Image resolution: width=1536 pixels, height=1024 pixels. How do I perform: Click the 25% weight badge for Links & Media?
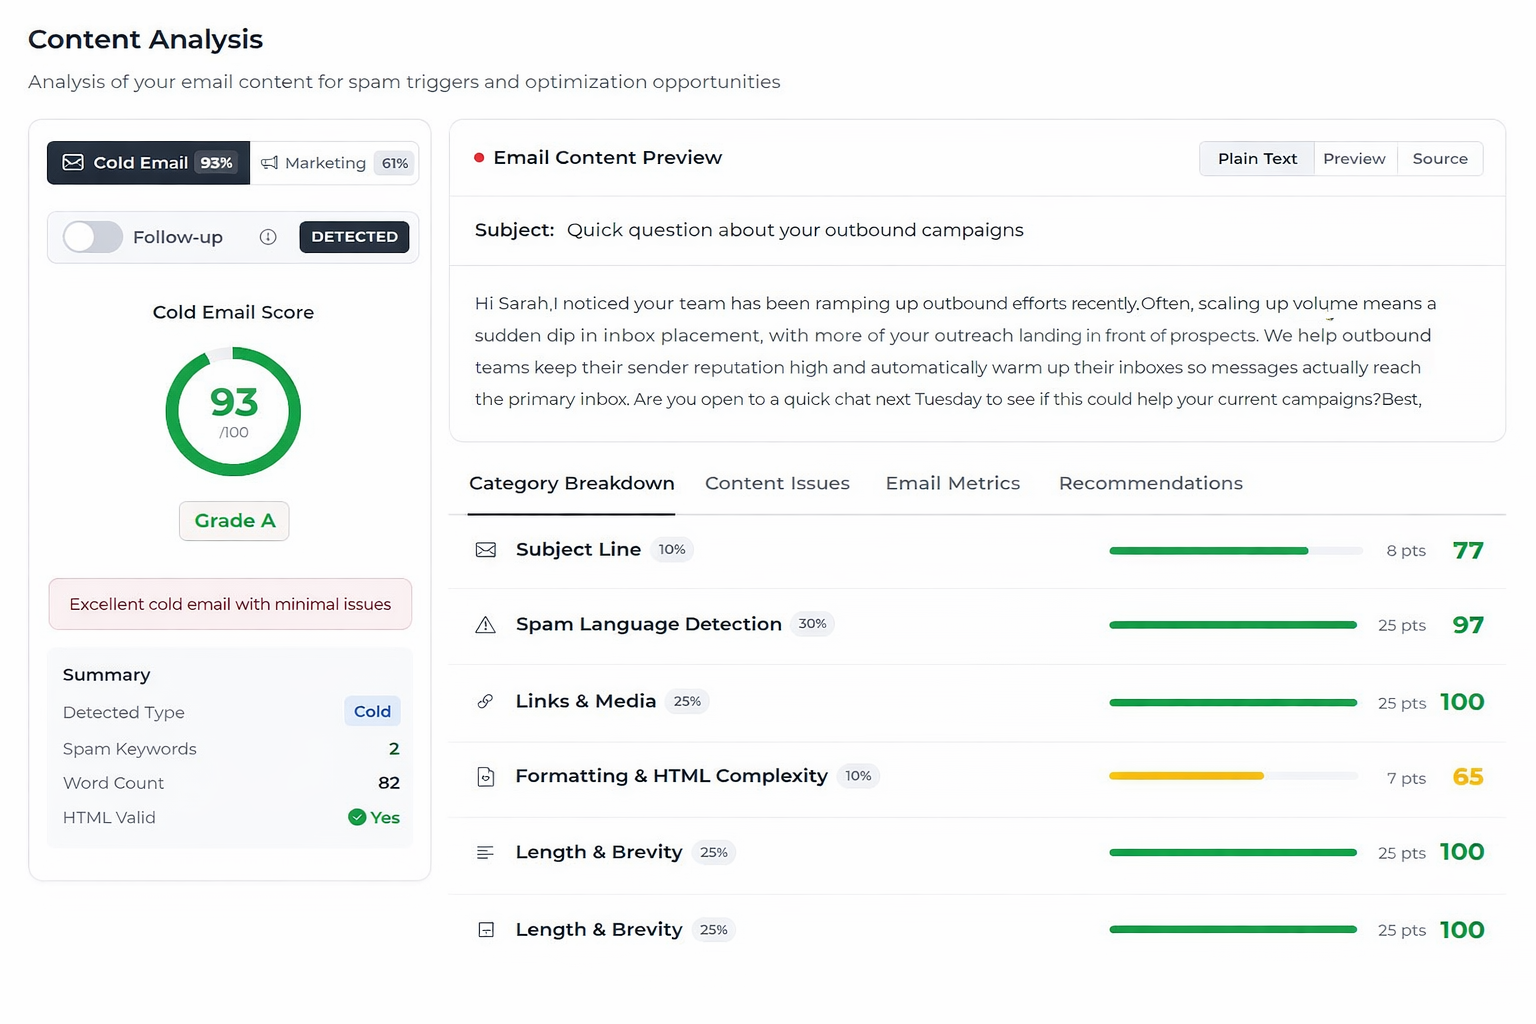687,701
